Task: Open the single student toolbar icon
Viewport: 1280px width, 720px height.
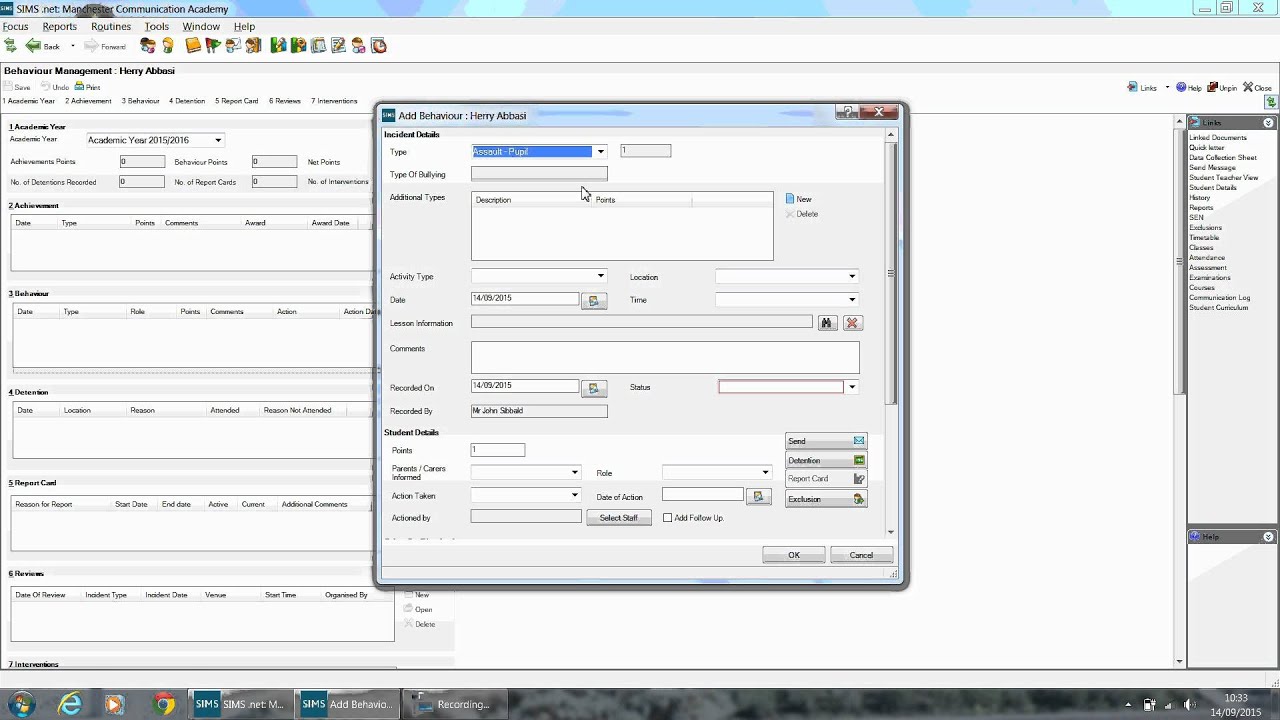Action: 168,46
